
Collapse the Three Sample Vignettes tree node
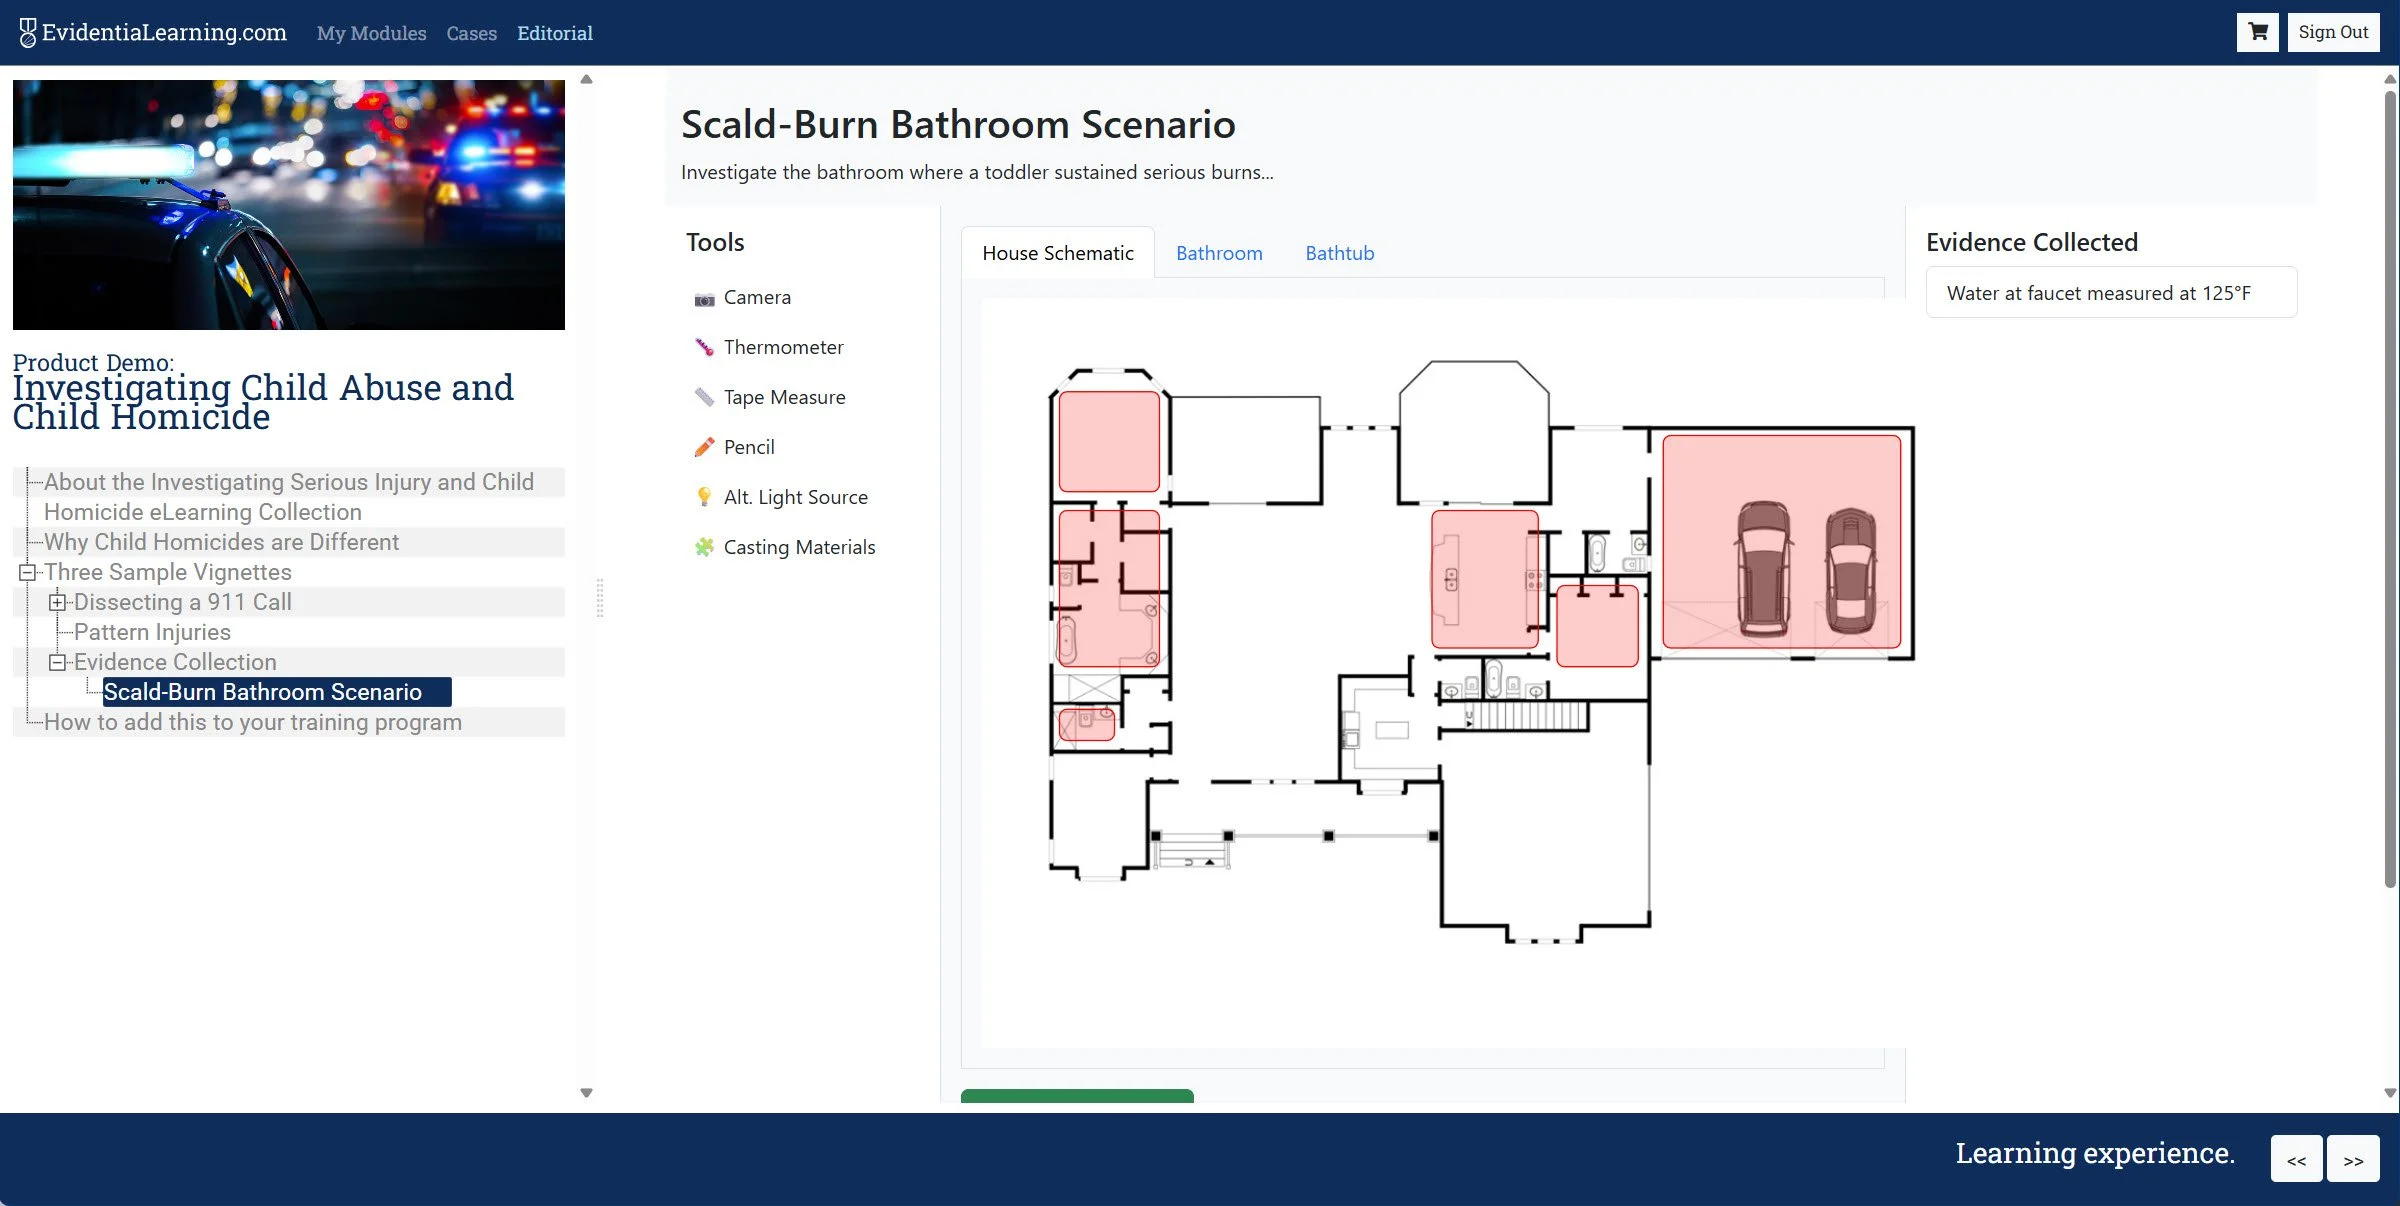point(27,573)
